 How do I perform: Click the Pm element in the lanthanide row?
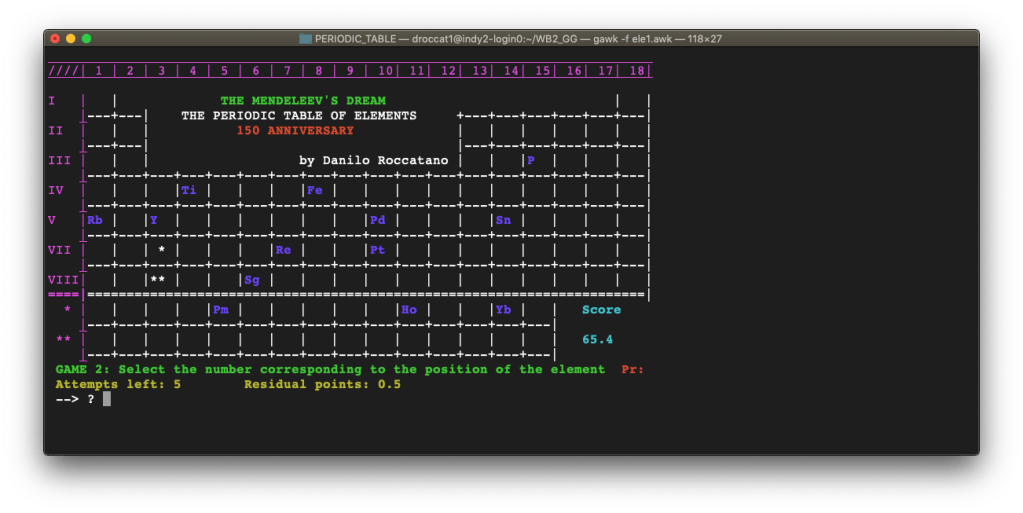click(220, 310)
